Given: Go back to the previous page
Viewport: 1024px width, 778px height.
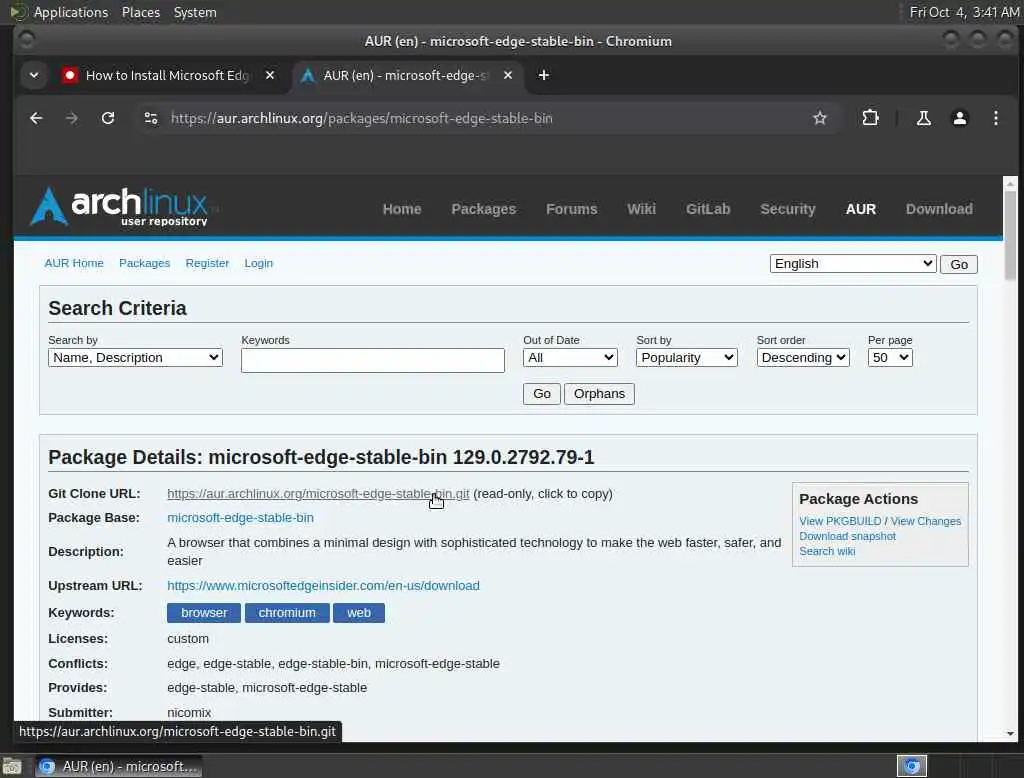Looking at the screenshot, I should (x=36, y=118).
